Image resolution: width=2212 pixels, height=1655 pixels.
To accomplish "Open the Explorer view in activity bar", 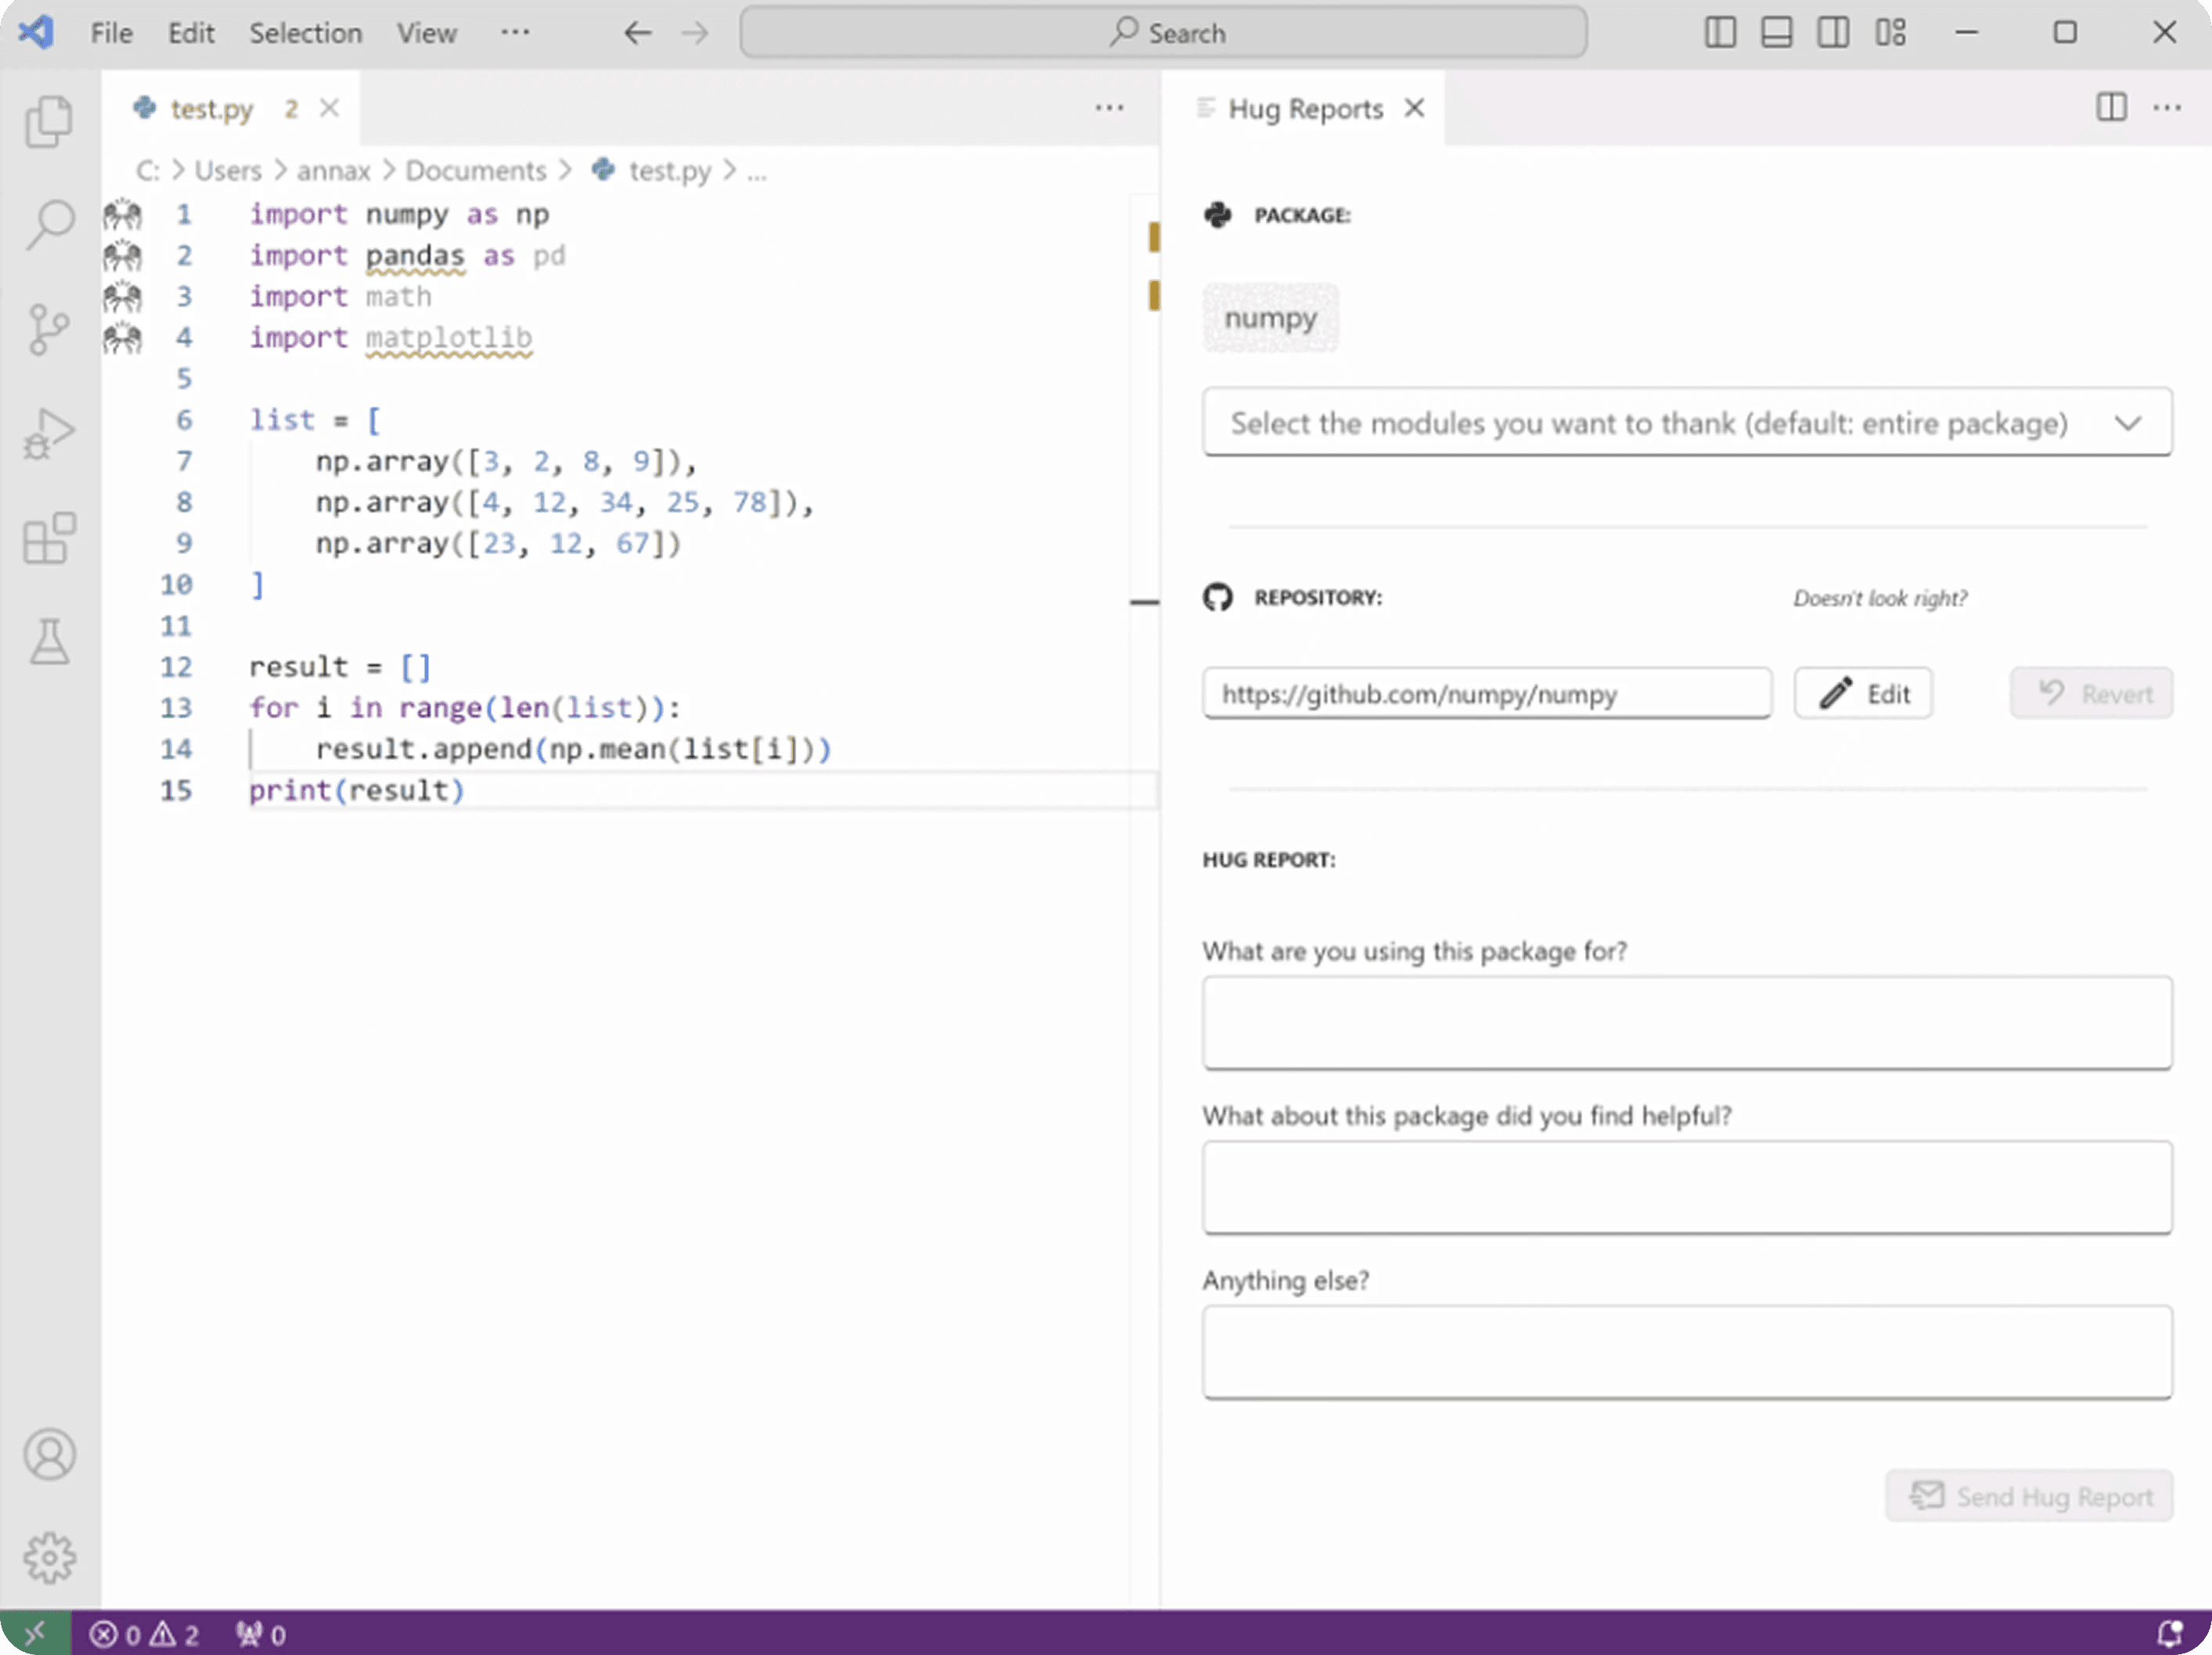I will pos(48,121).
